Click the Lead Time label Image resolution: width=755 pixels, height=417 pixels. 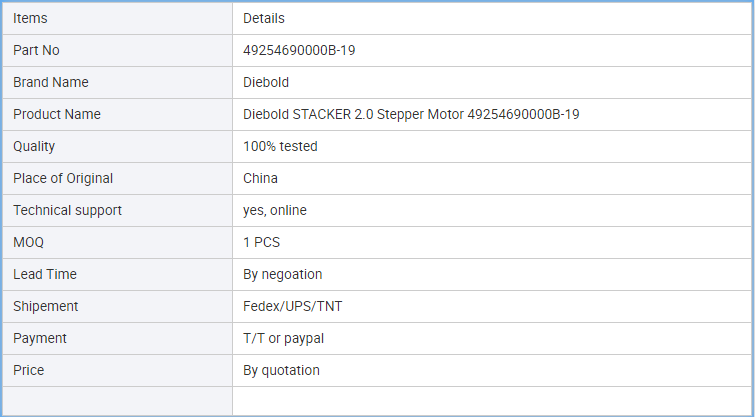coord(45,274)
